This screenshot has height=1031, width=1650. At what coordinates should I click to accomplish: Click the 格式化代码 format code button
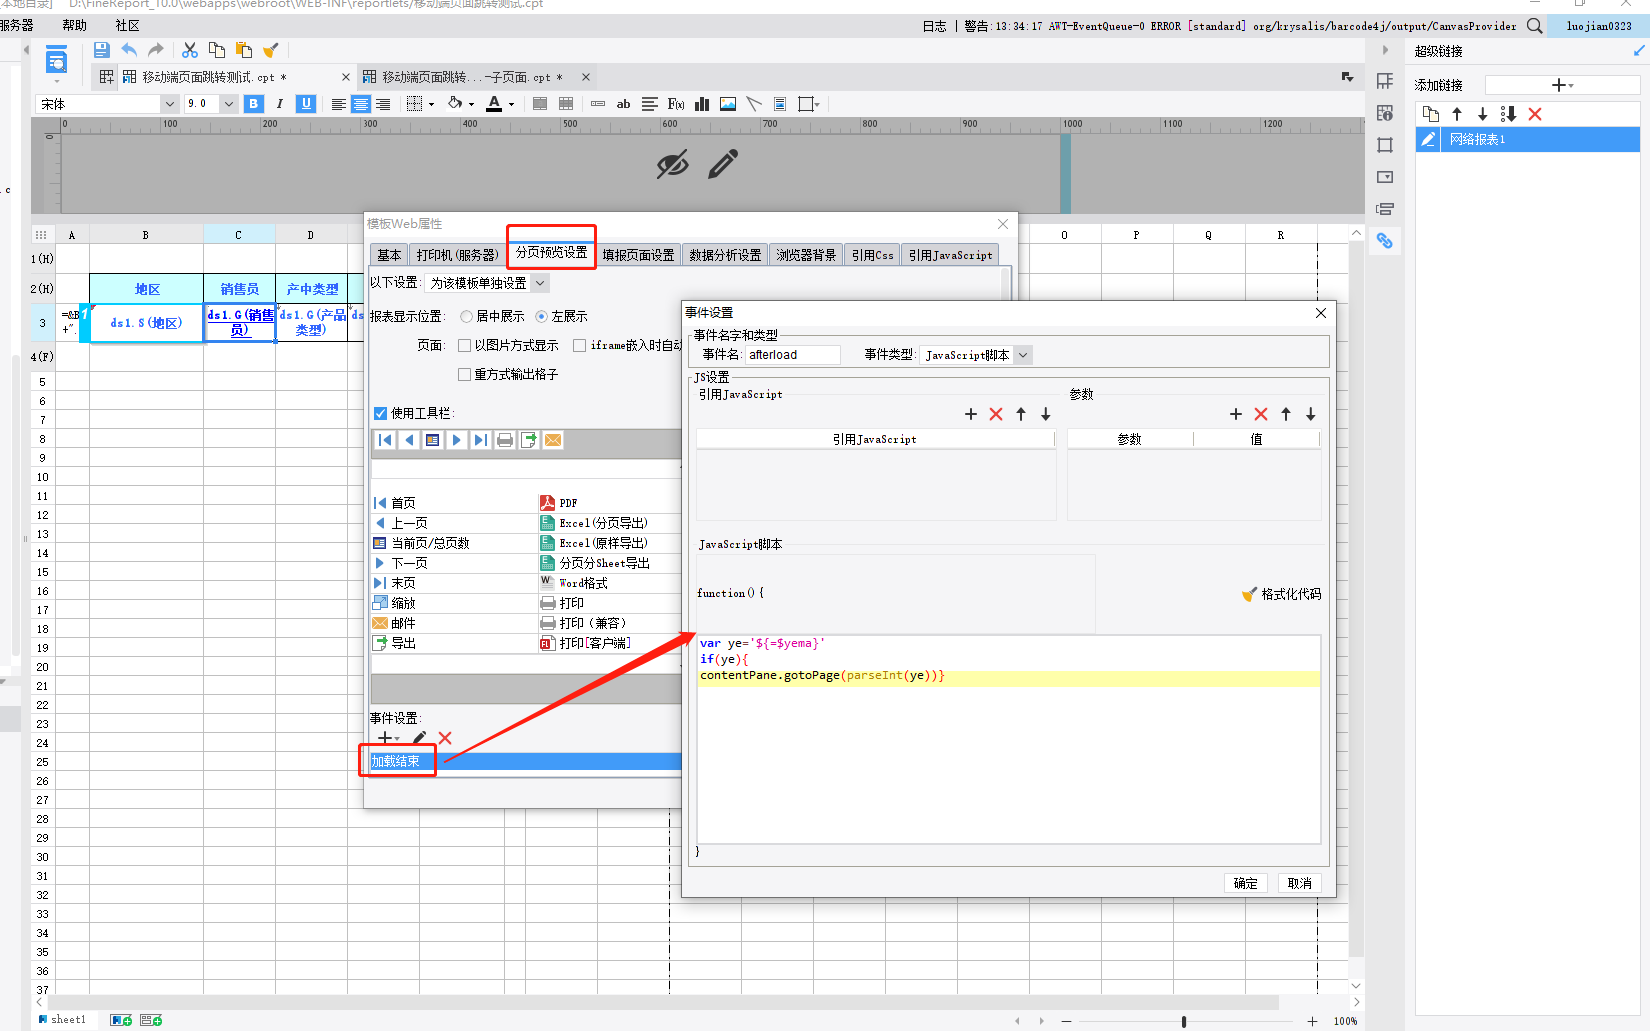[1282, 594]
